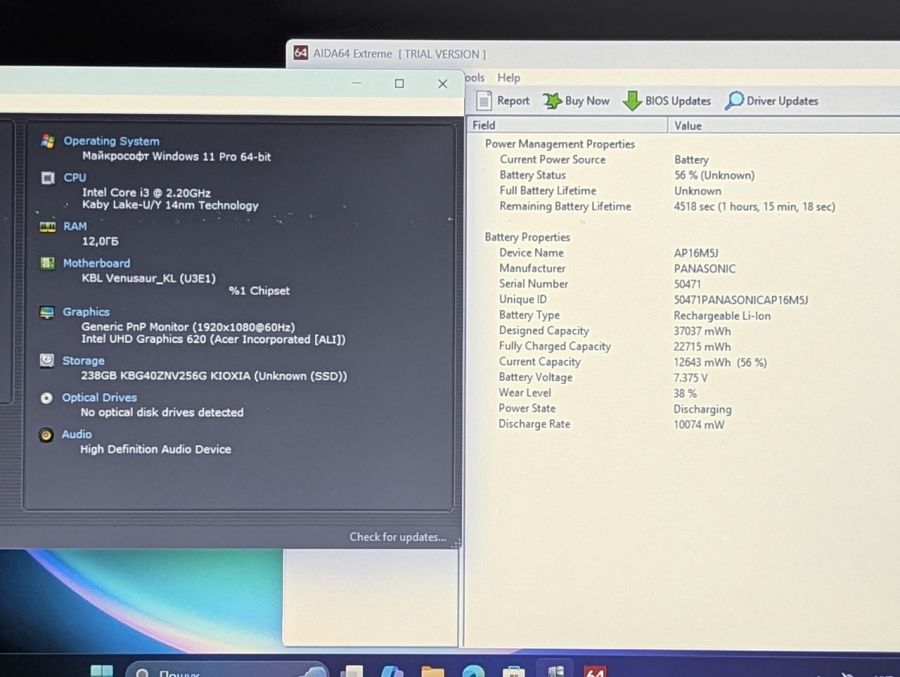Viewport: 900px width, 677px height.
Task: Open File Explorer folder icon on taskbar
Action: [x=432, y=671]
